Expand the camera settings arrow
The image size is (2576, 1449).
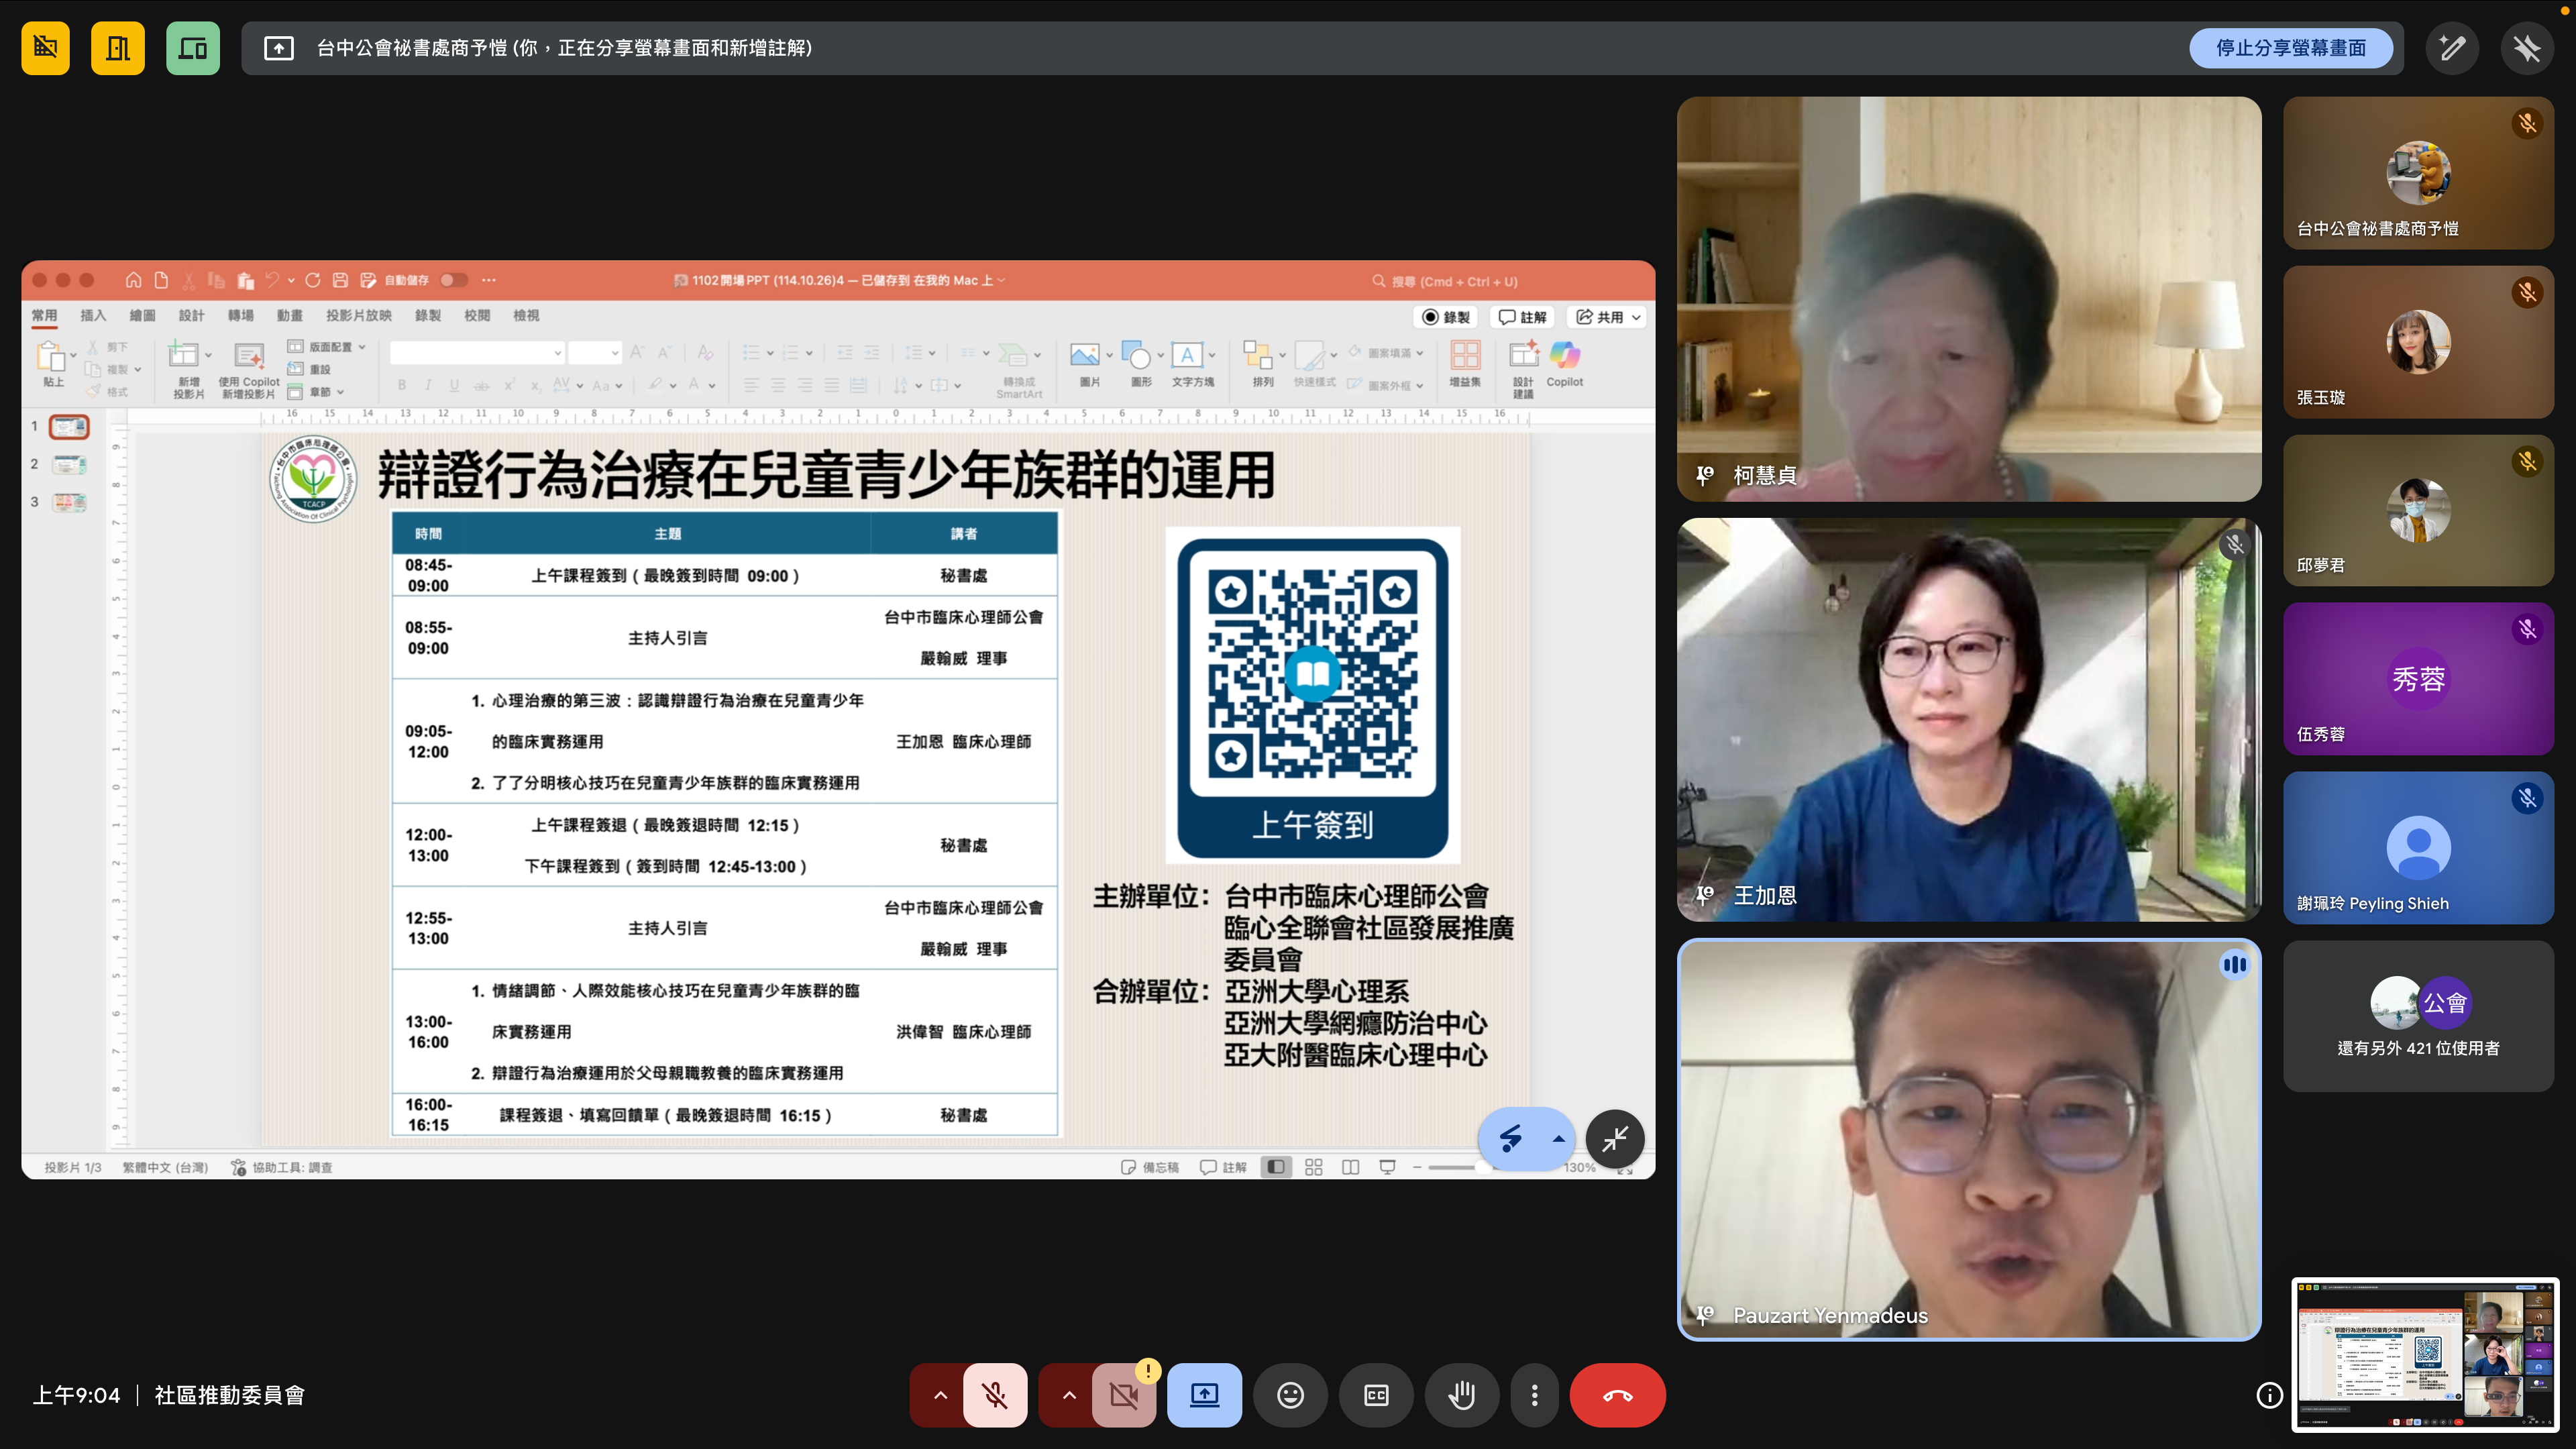tap(1069, 1395)
